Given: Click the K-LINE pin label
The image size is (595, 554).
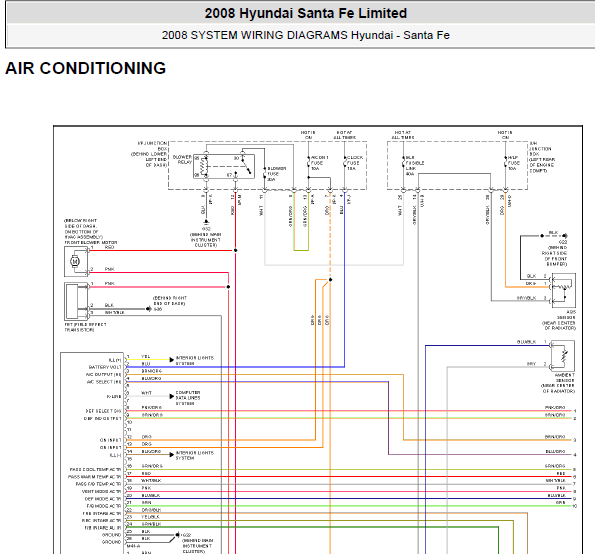Looking at the screenshot, I should 114,397.
